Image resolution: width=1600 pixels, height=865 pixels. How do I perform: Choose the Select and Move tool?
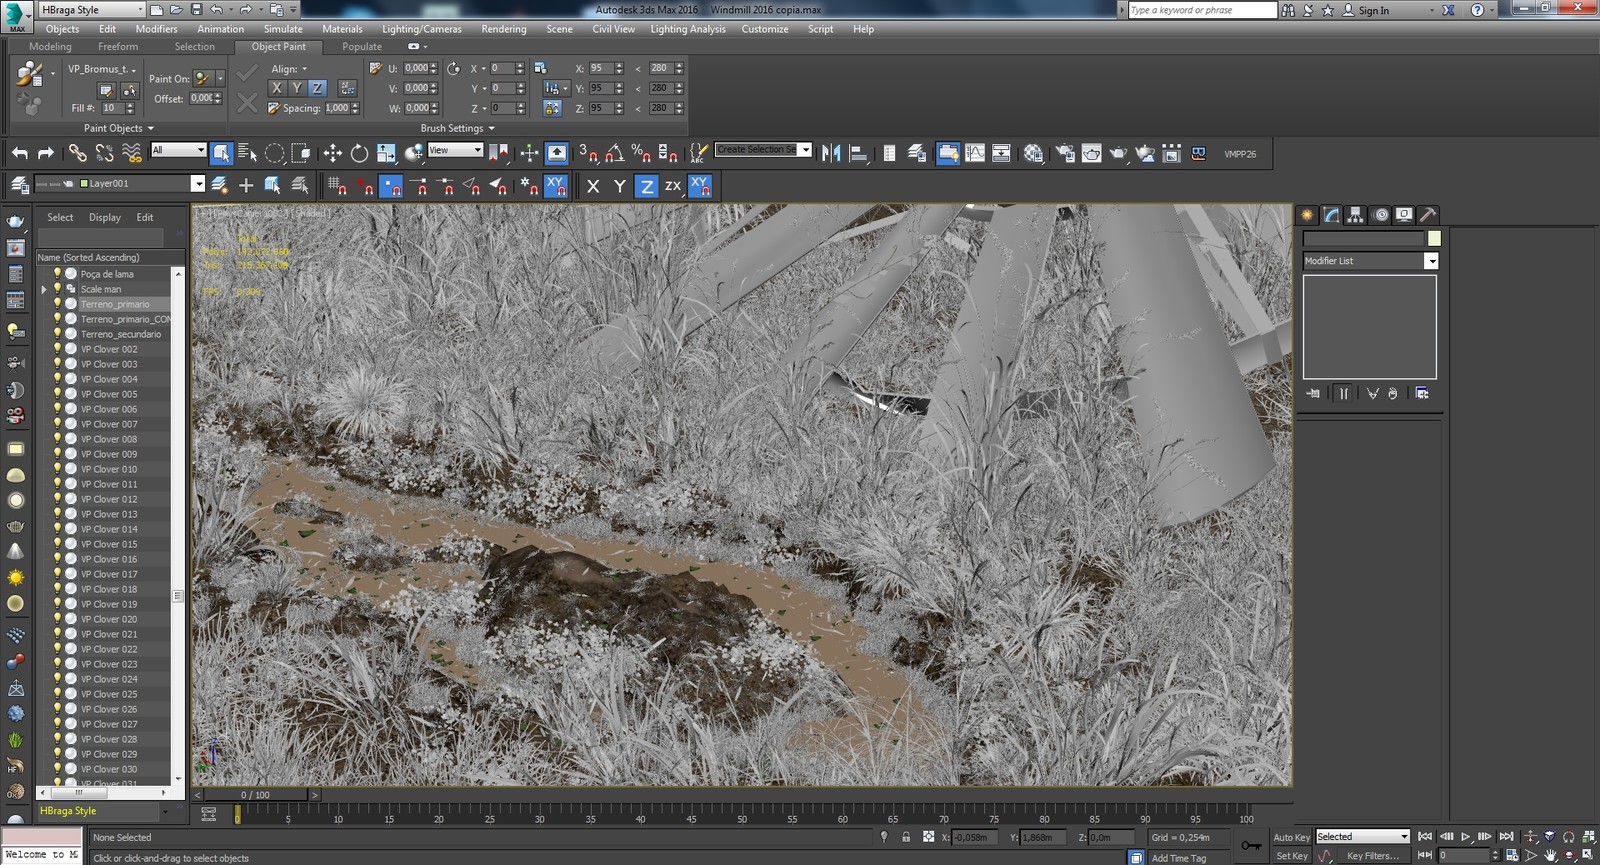pyautogui.click(x=332, y=153)
